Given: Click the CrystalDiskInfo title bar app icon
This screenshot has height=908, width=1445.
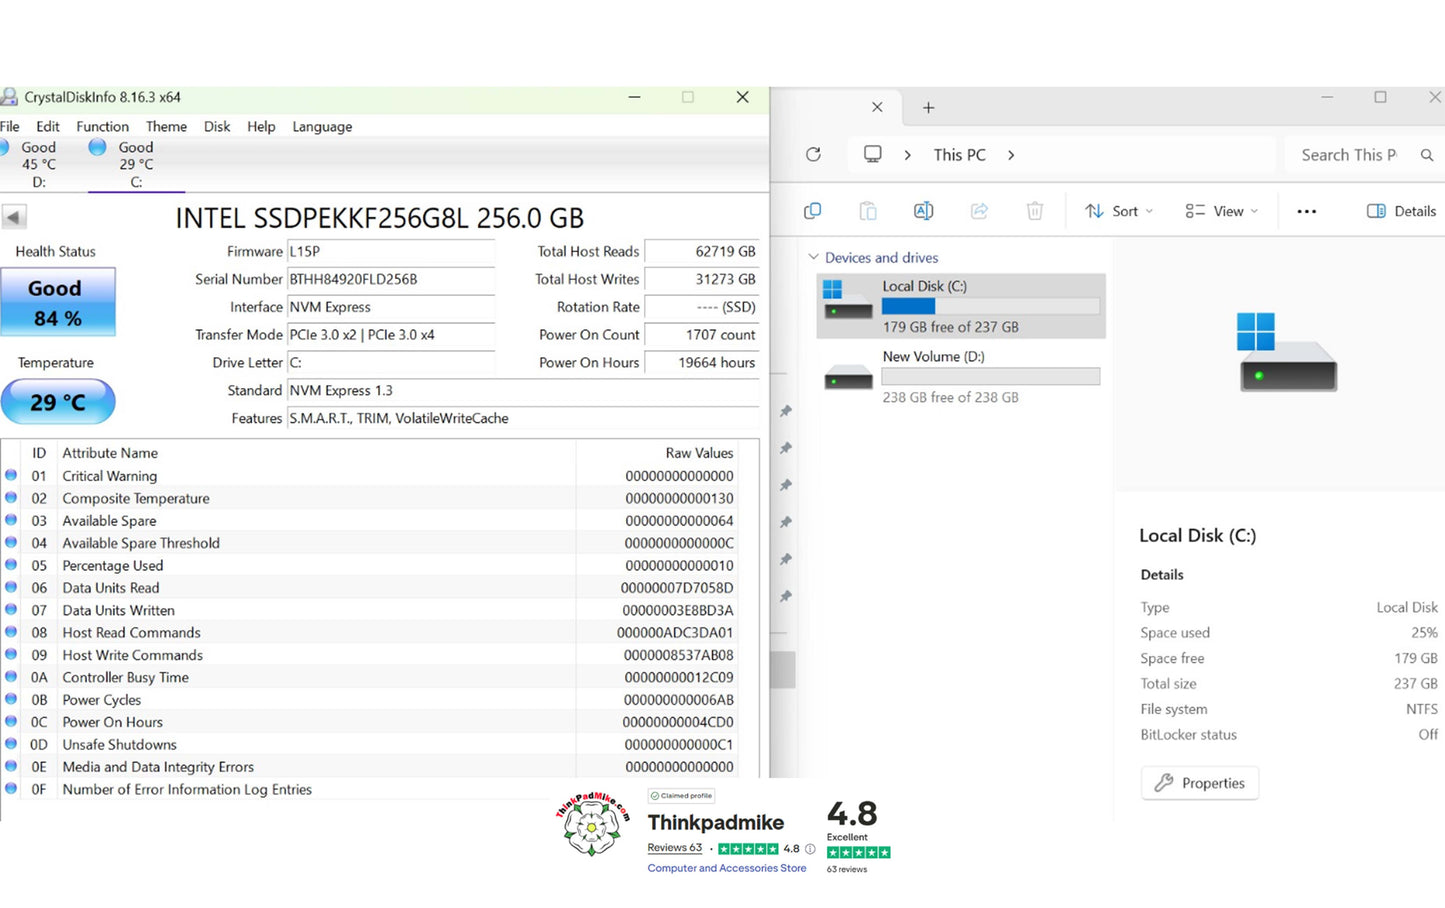Looking at the screenshot, I should [8, 97].
